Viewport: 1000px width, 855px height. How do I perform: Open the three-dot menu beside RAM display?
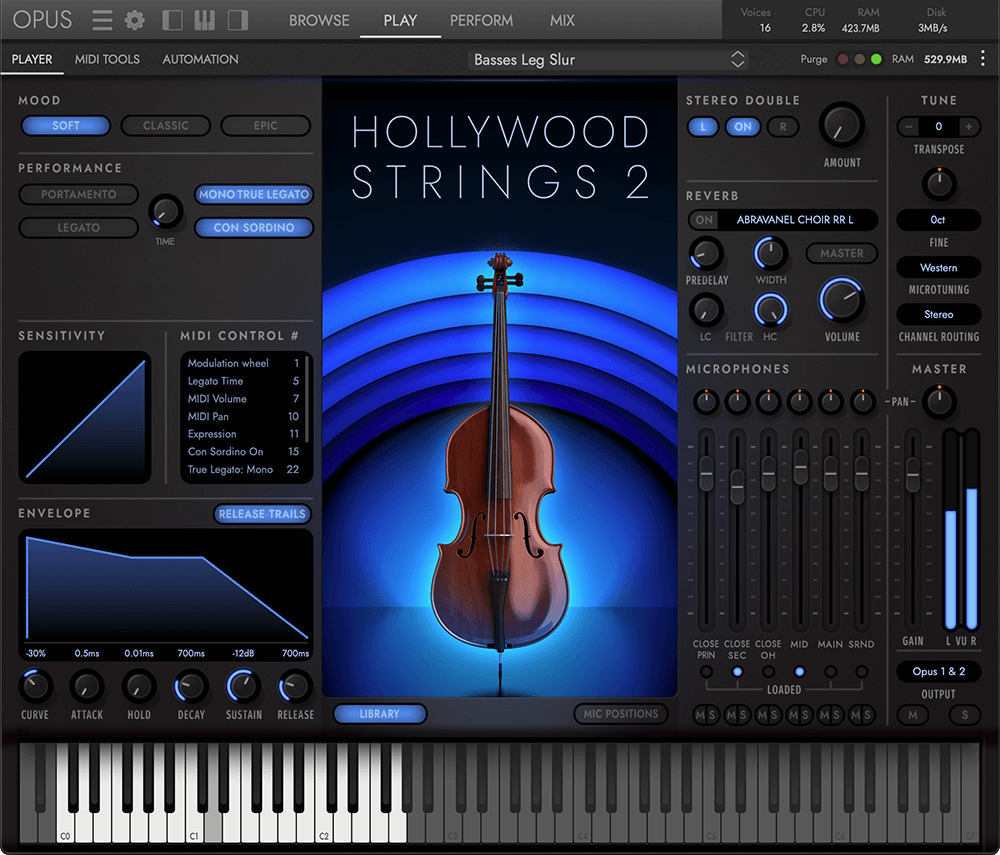click(983, 59)
